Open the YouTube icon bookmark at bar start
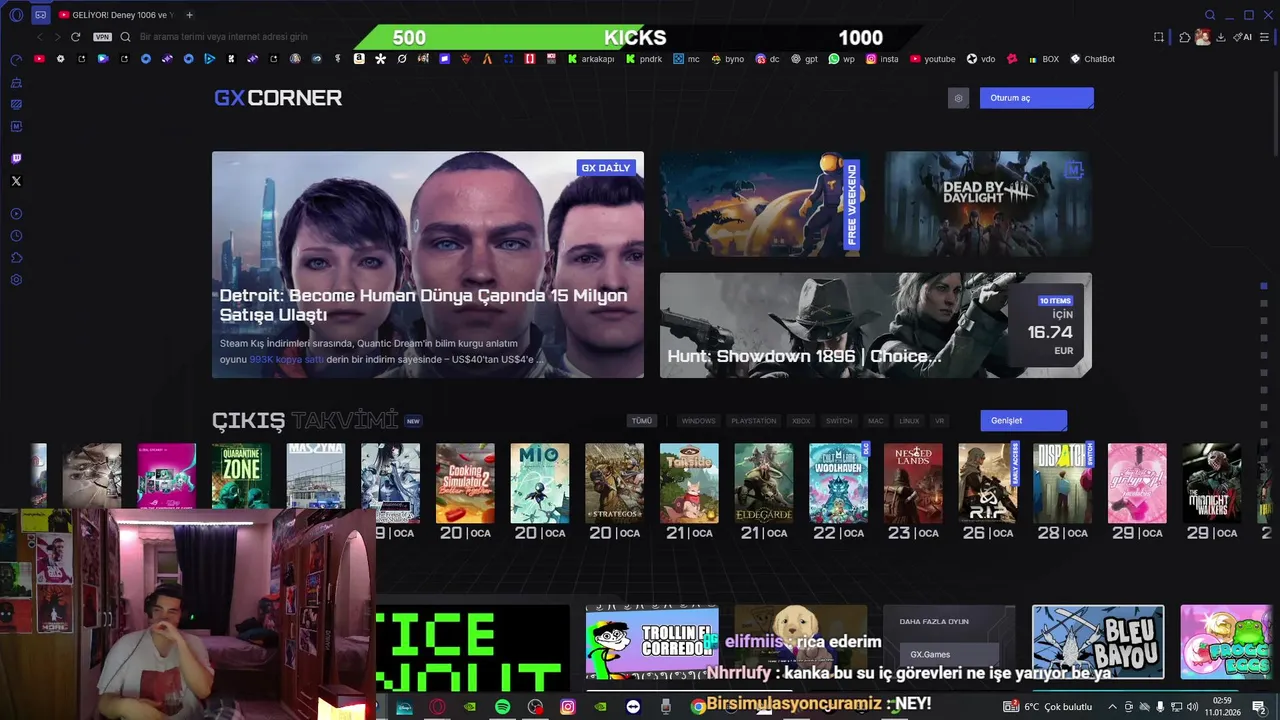This screenshot has width=1280, height=720. coord(39,59)
